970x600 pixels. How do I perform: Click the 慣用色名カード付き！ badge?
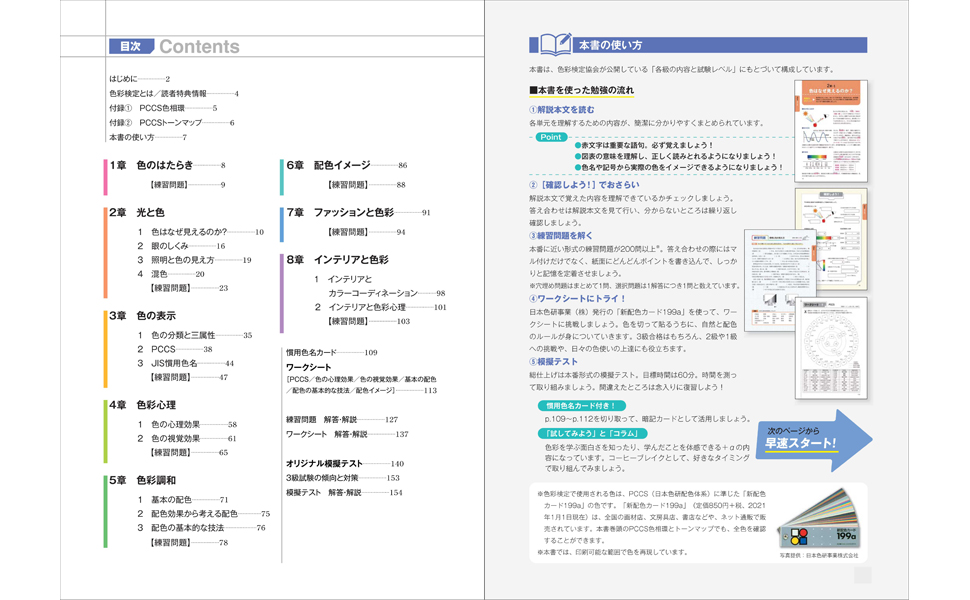[x=581, y=405]
